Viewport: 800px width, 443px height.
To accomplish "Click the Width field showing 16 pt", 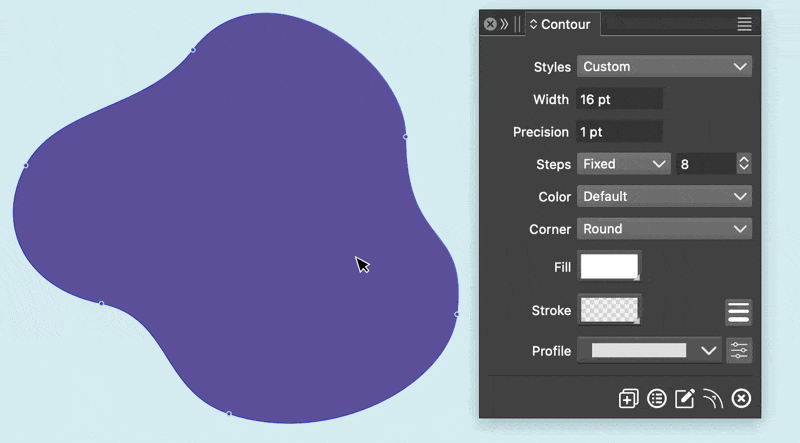I will (x=619, y=100).
